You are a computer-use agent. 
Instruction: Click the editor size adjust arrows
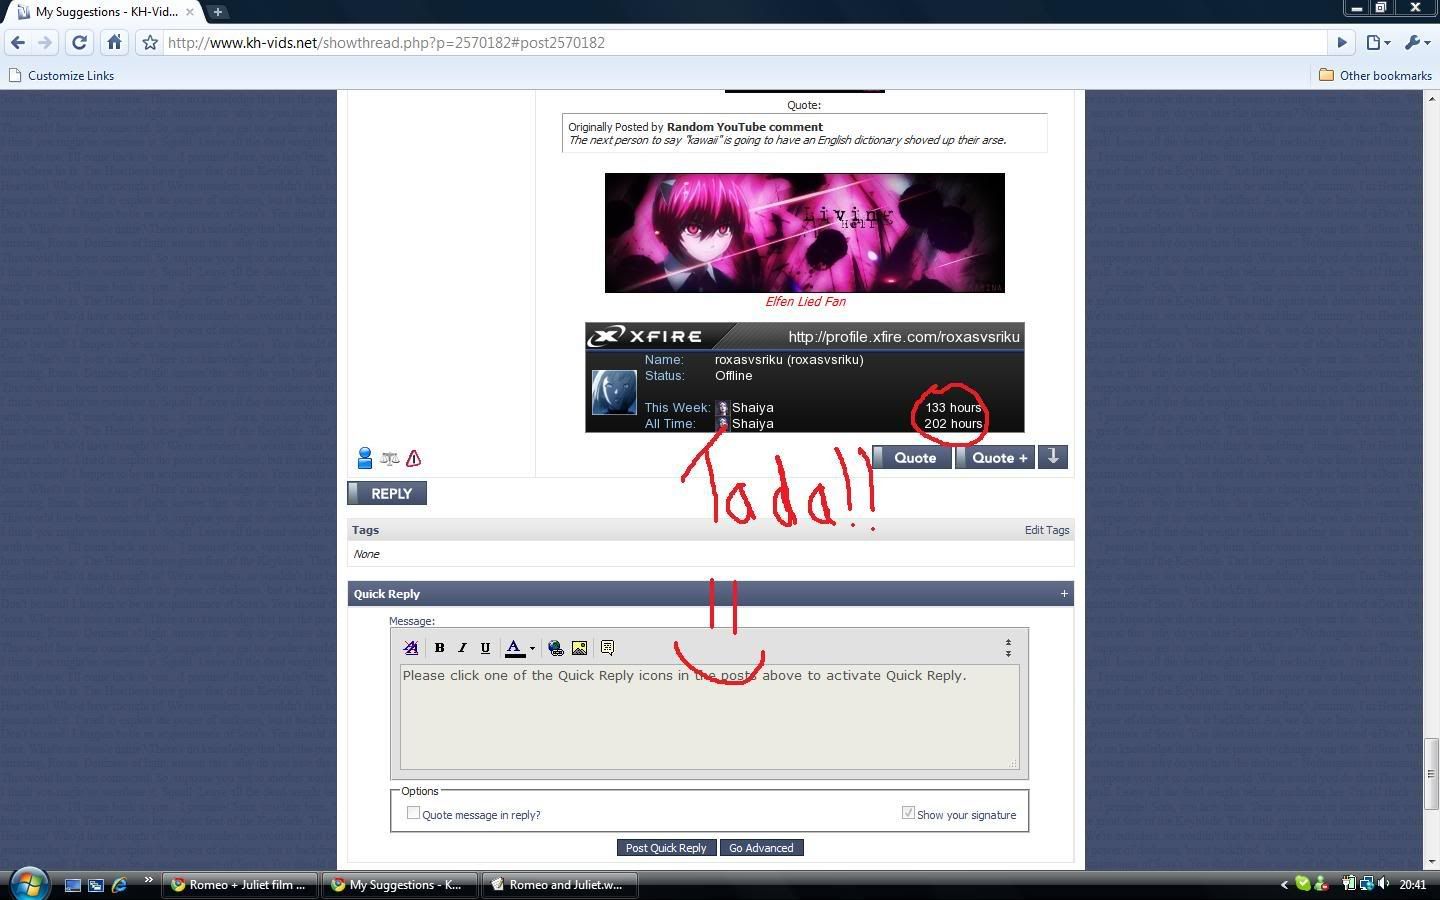coord(1008,648)
